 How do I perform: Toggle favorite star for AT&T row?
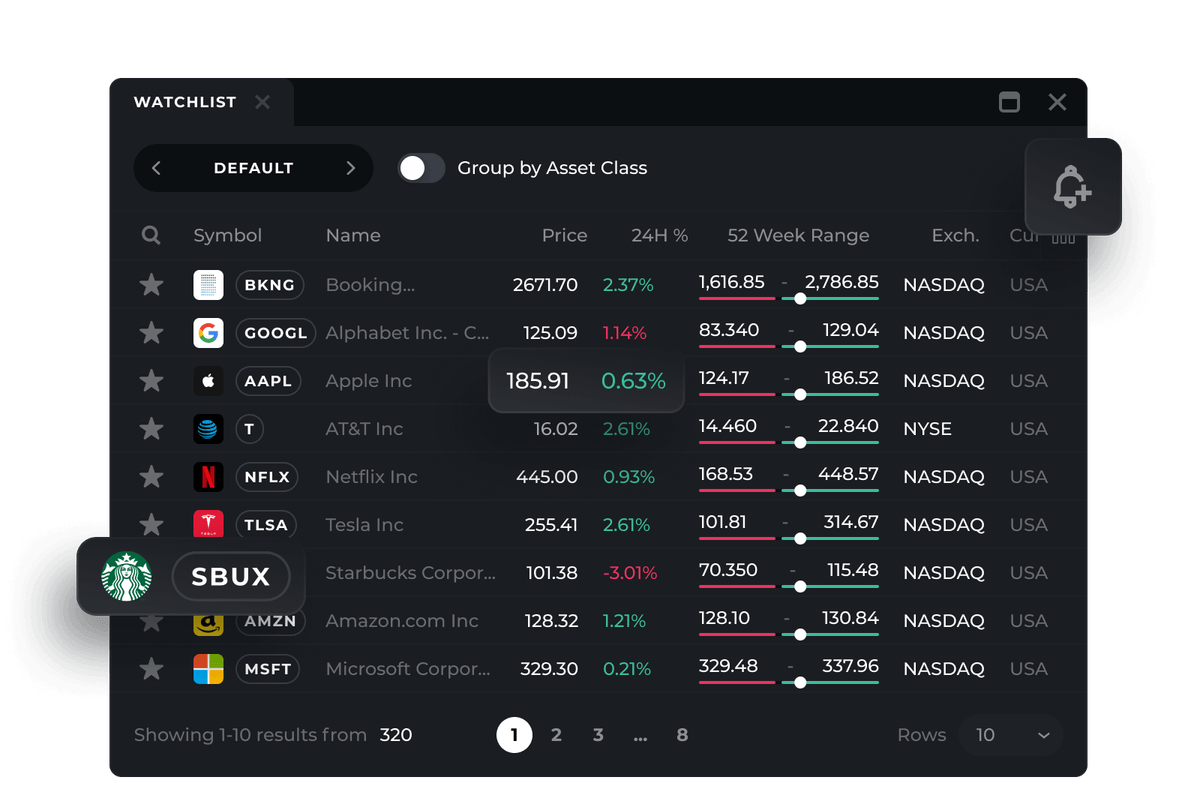point(151,429)
